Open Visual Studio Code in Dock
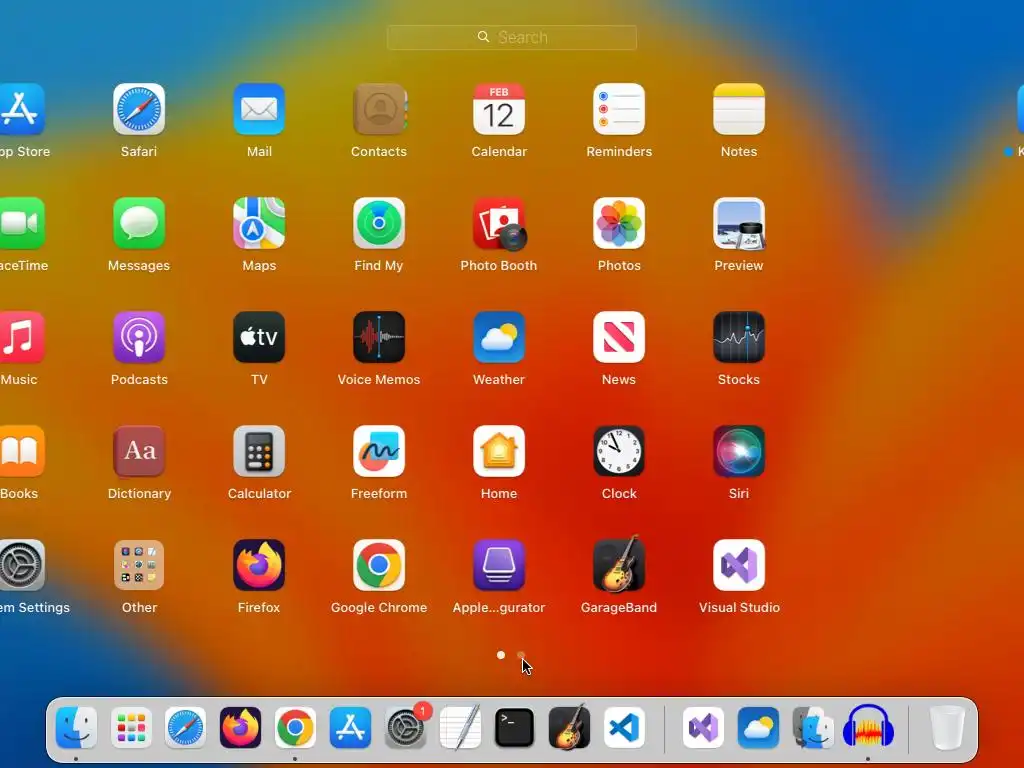 click(624, 728)
